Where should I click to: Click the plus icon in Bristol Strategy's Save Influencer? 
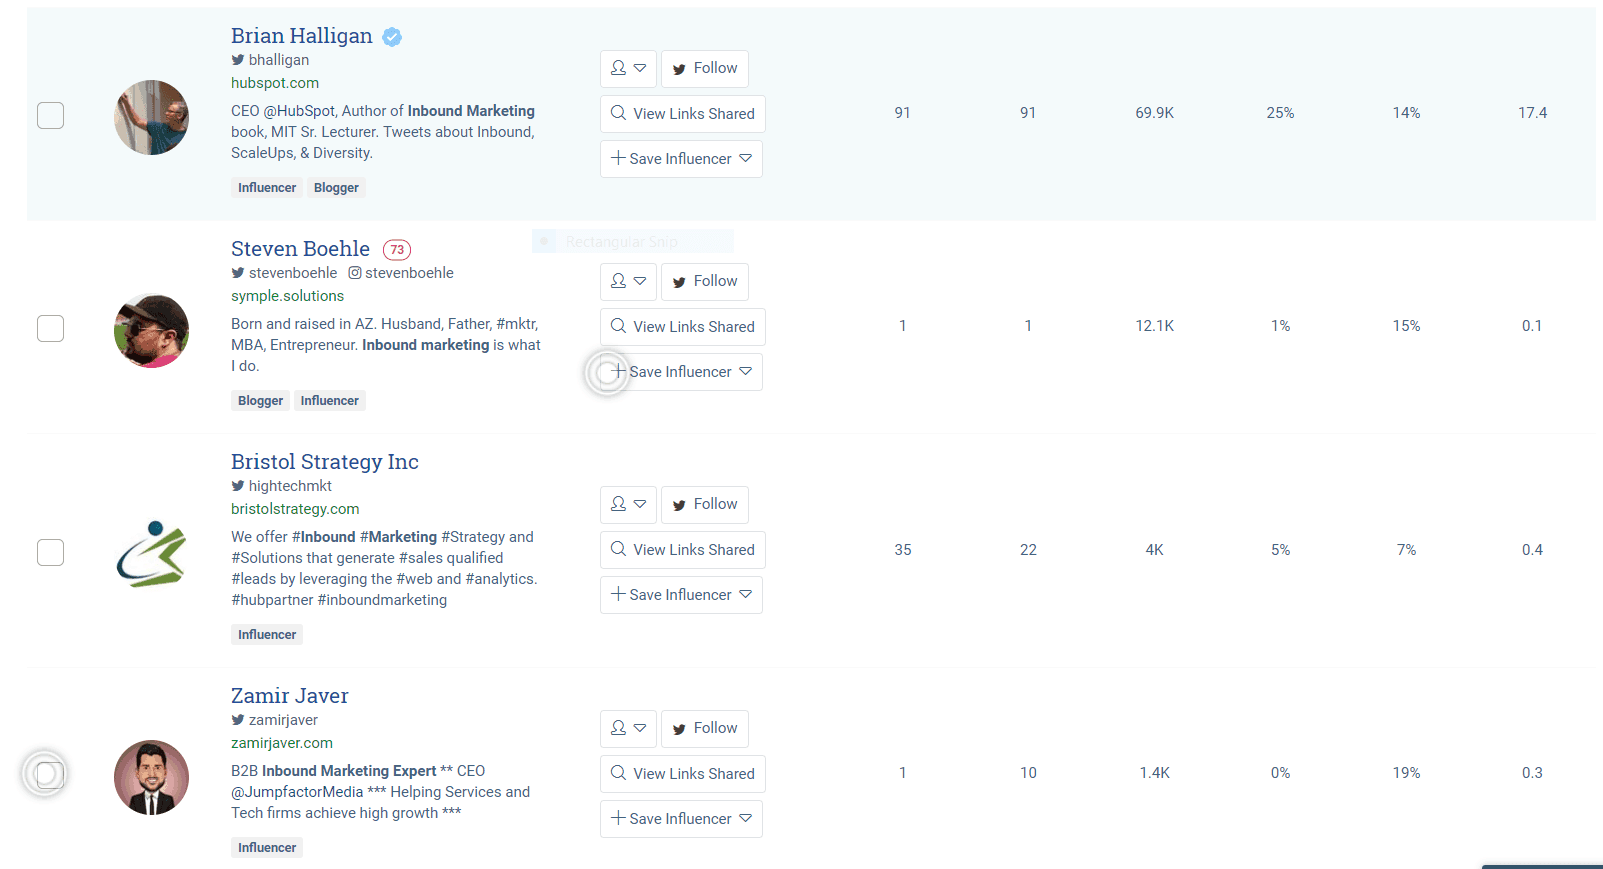[618, 594]
